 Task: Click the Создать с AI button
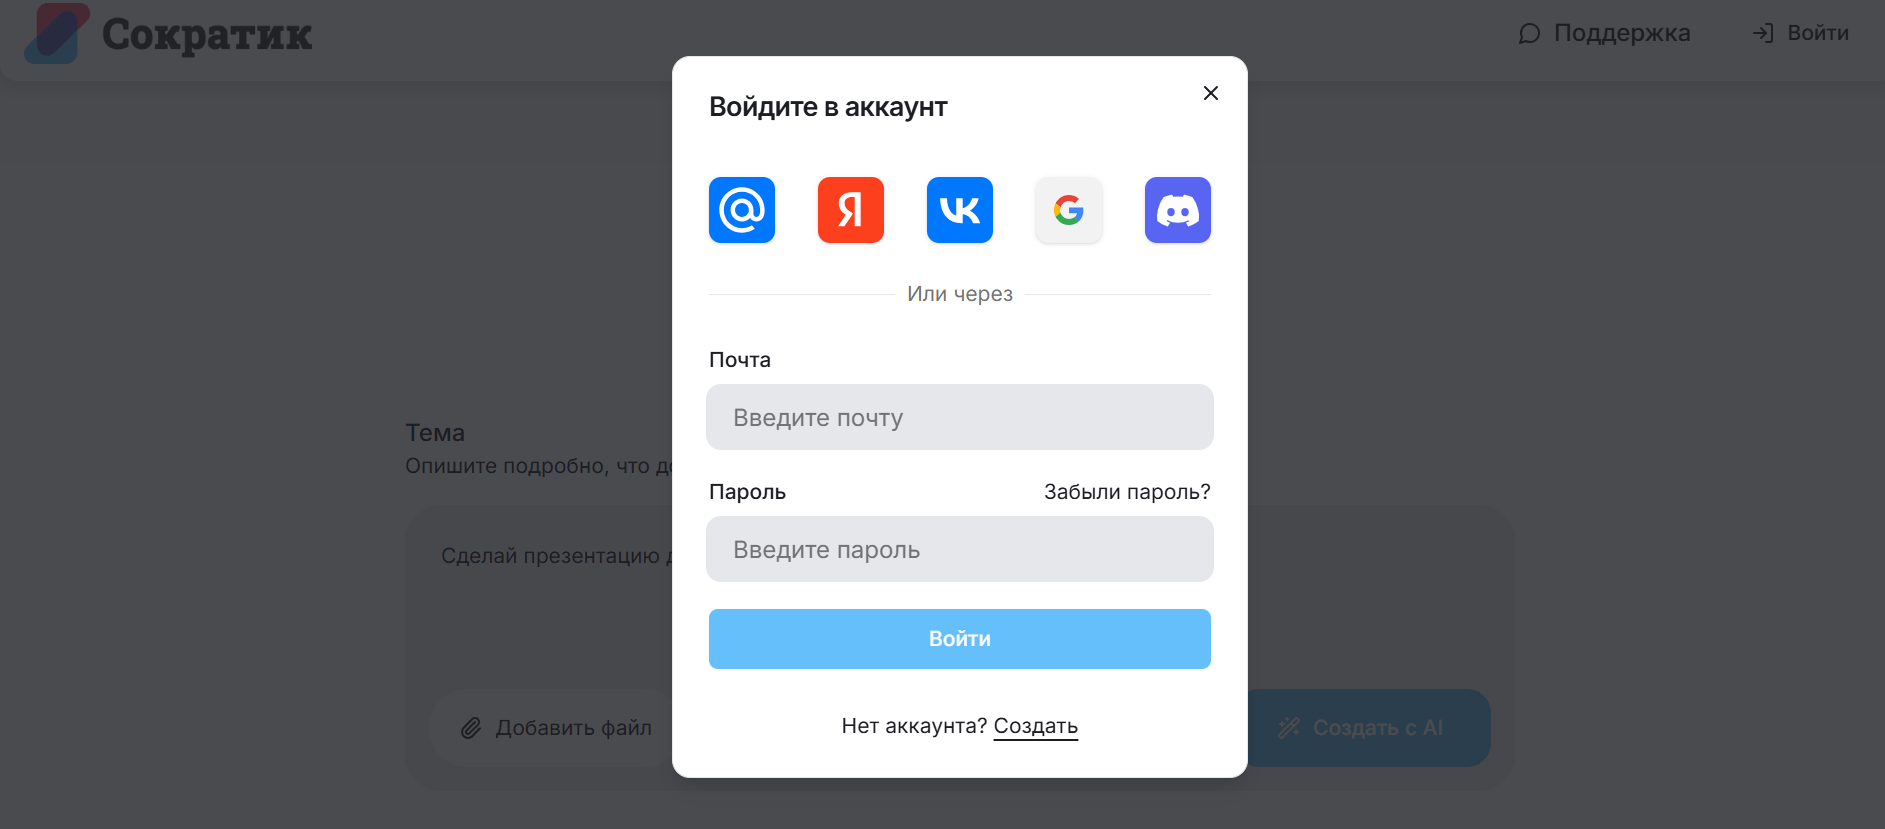pos(1363,728)
